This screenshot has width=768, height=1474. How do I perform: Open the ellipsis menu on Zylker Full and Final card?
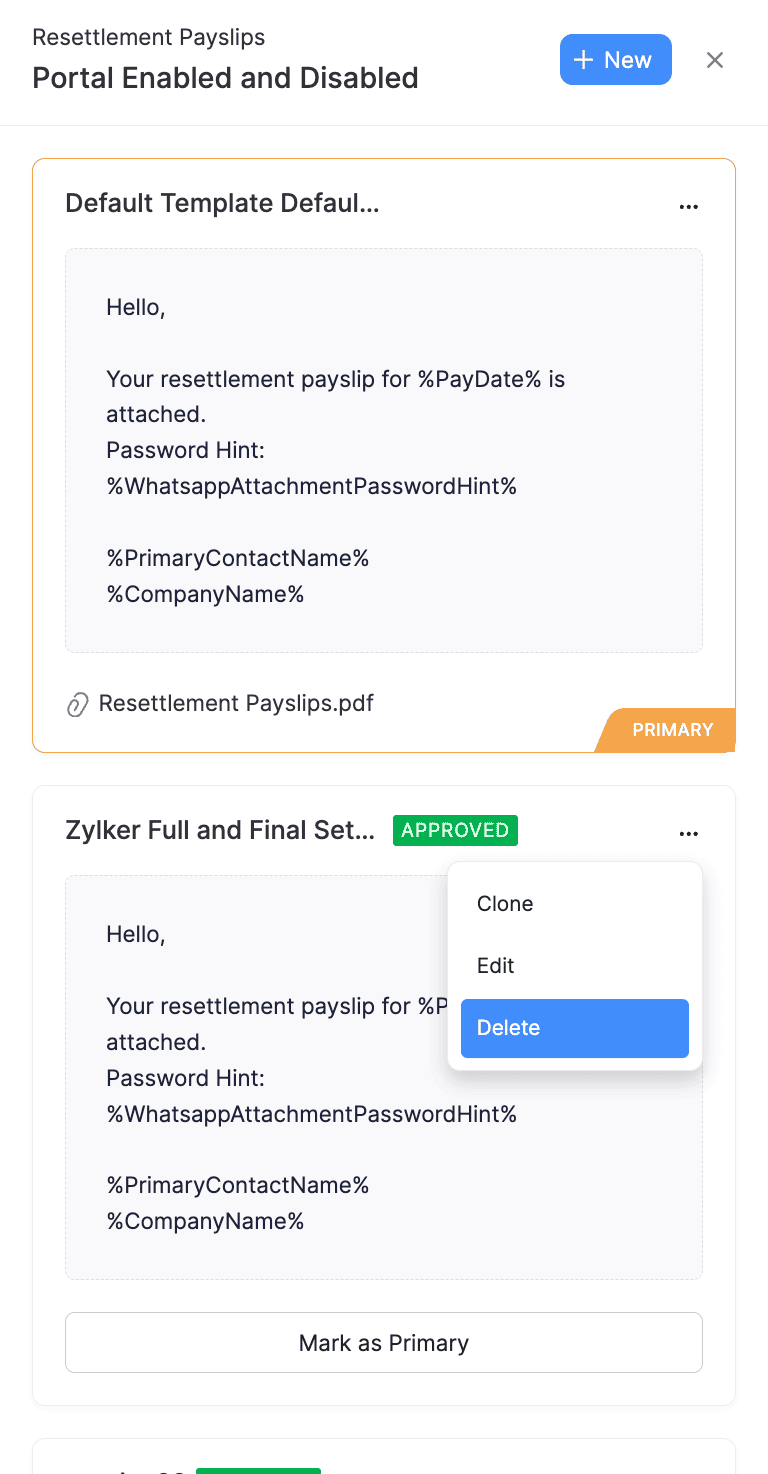689,833
